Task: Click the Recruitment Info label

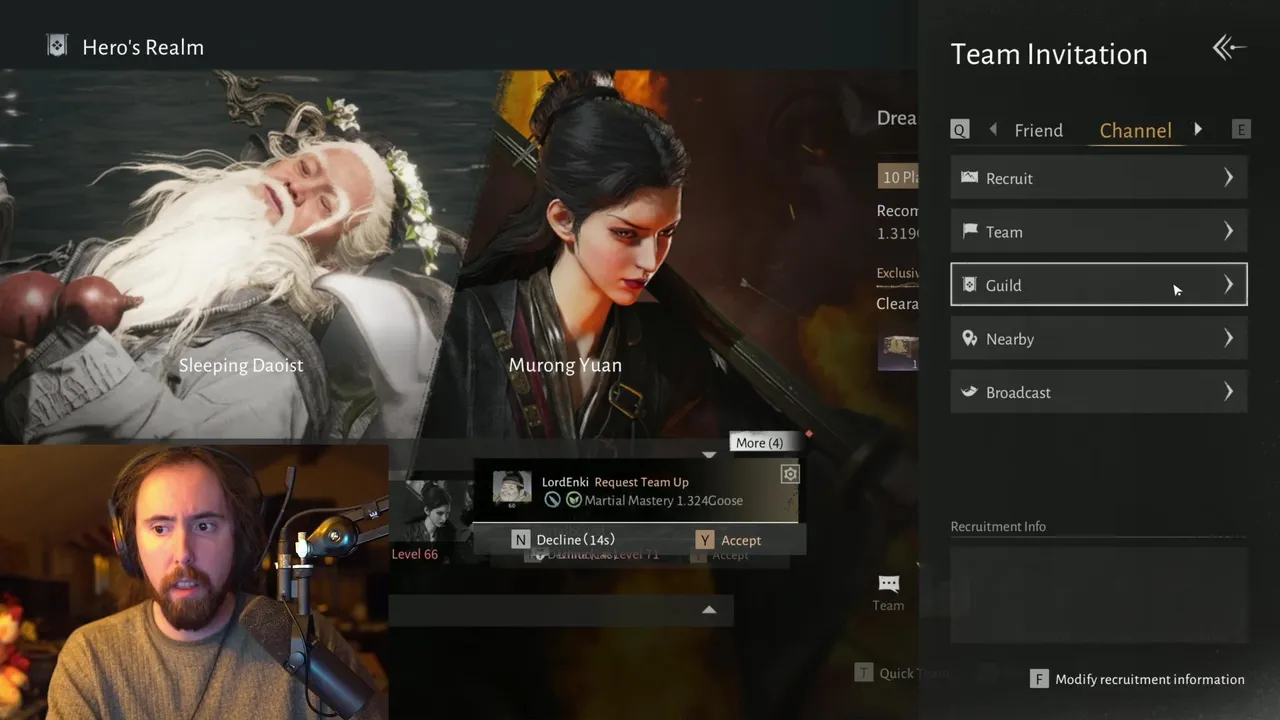Action: 998,526
